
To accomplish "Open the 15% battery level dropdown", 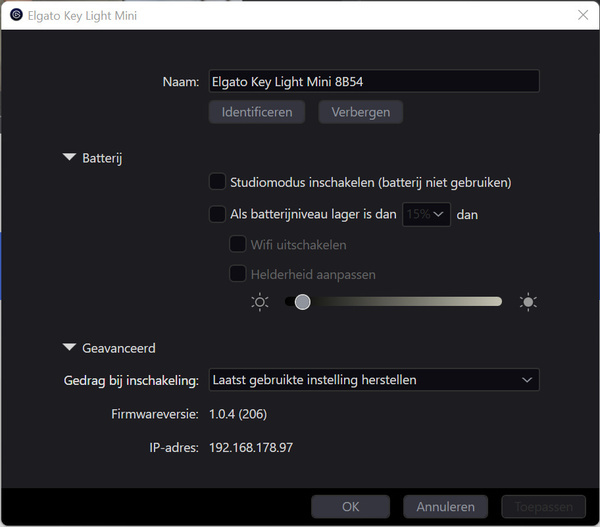I will tap(426, 214).
